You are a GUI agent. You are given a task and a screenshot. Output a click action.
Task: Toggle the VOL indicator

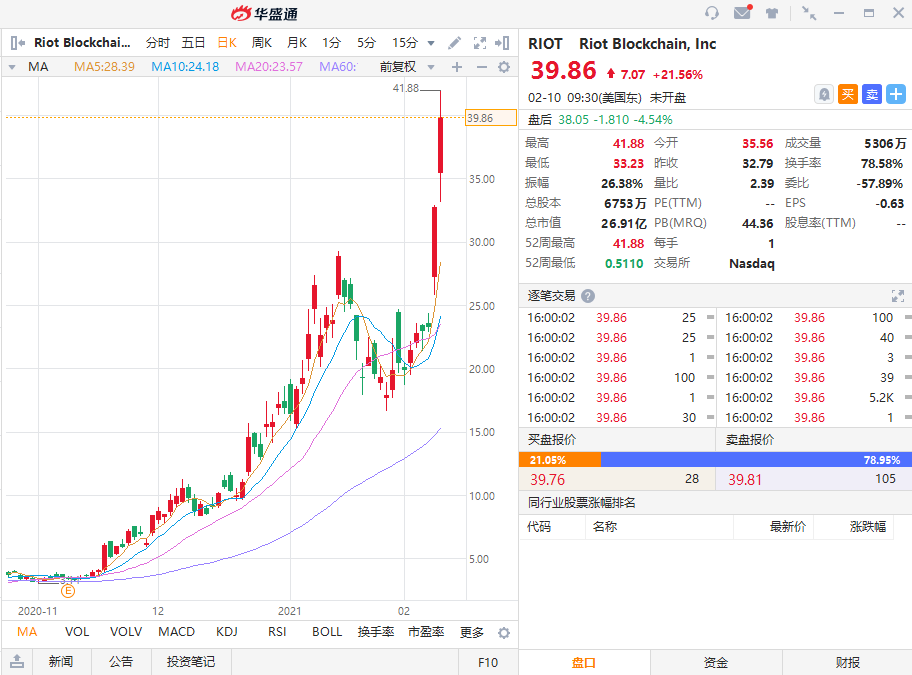tap(77, 632)
